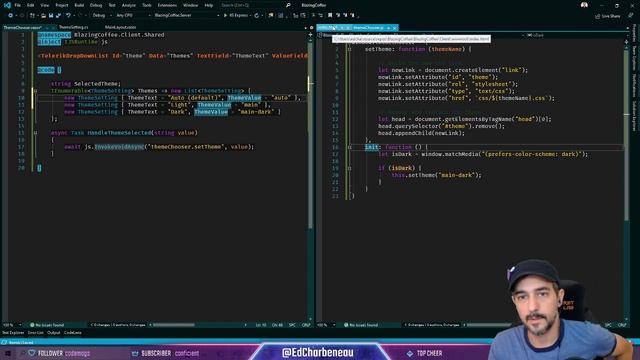This screenshot has width=640, height=360.
Task: Click the Open File folder icon
Action: coord(43,16)
